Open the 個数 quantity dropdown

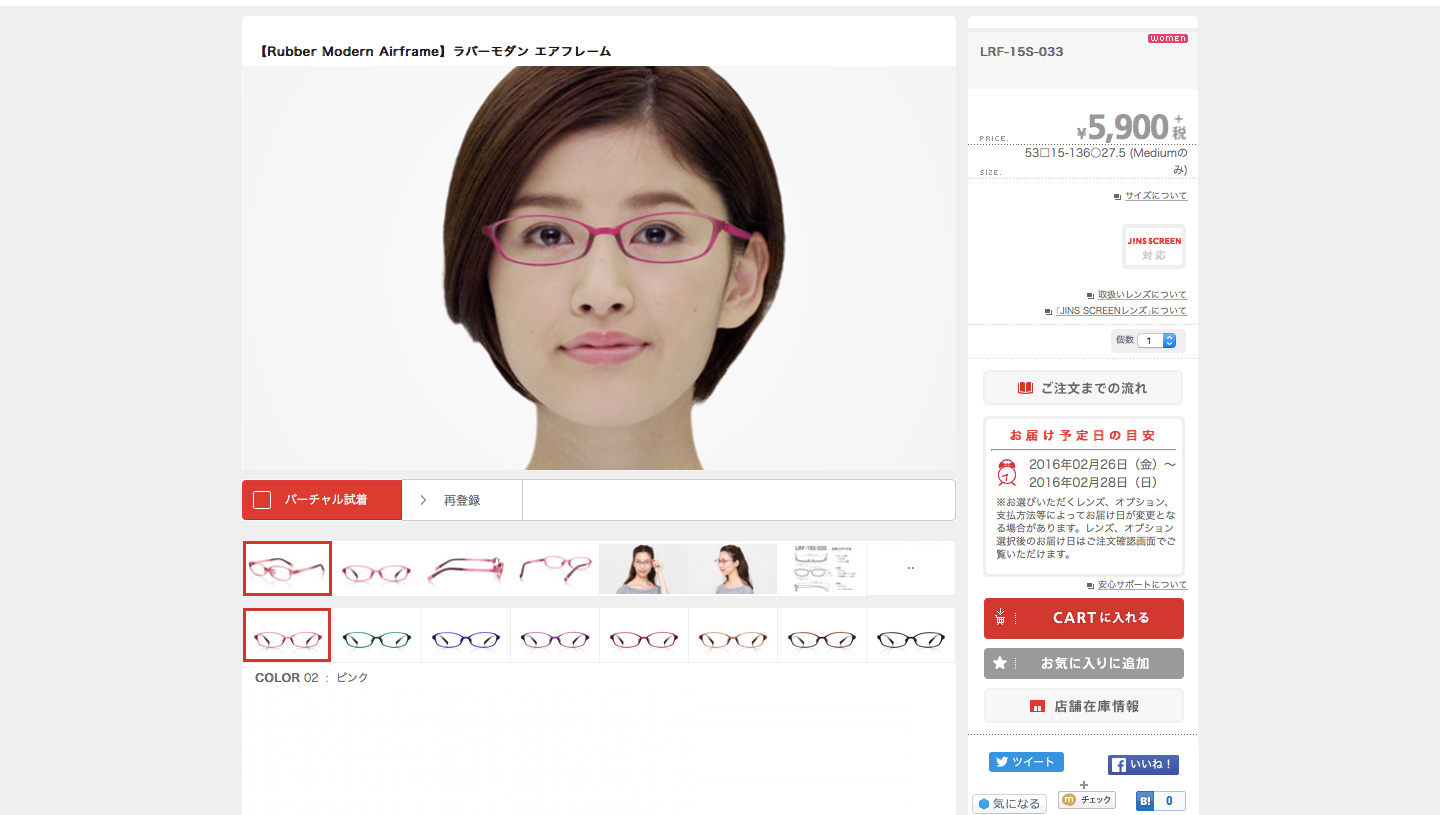[x=1157, y=341]
